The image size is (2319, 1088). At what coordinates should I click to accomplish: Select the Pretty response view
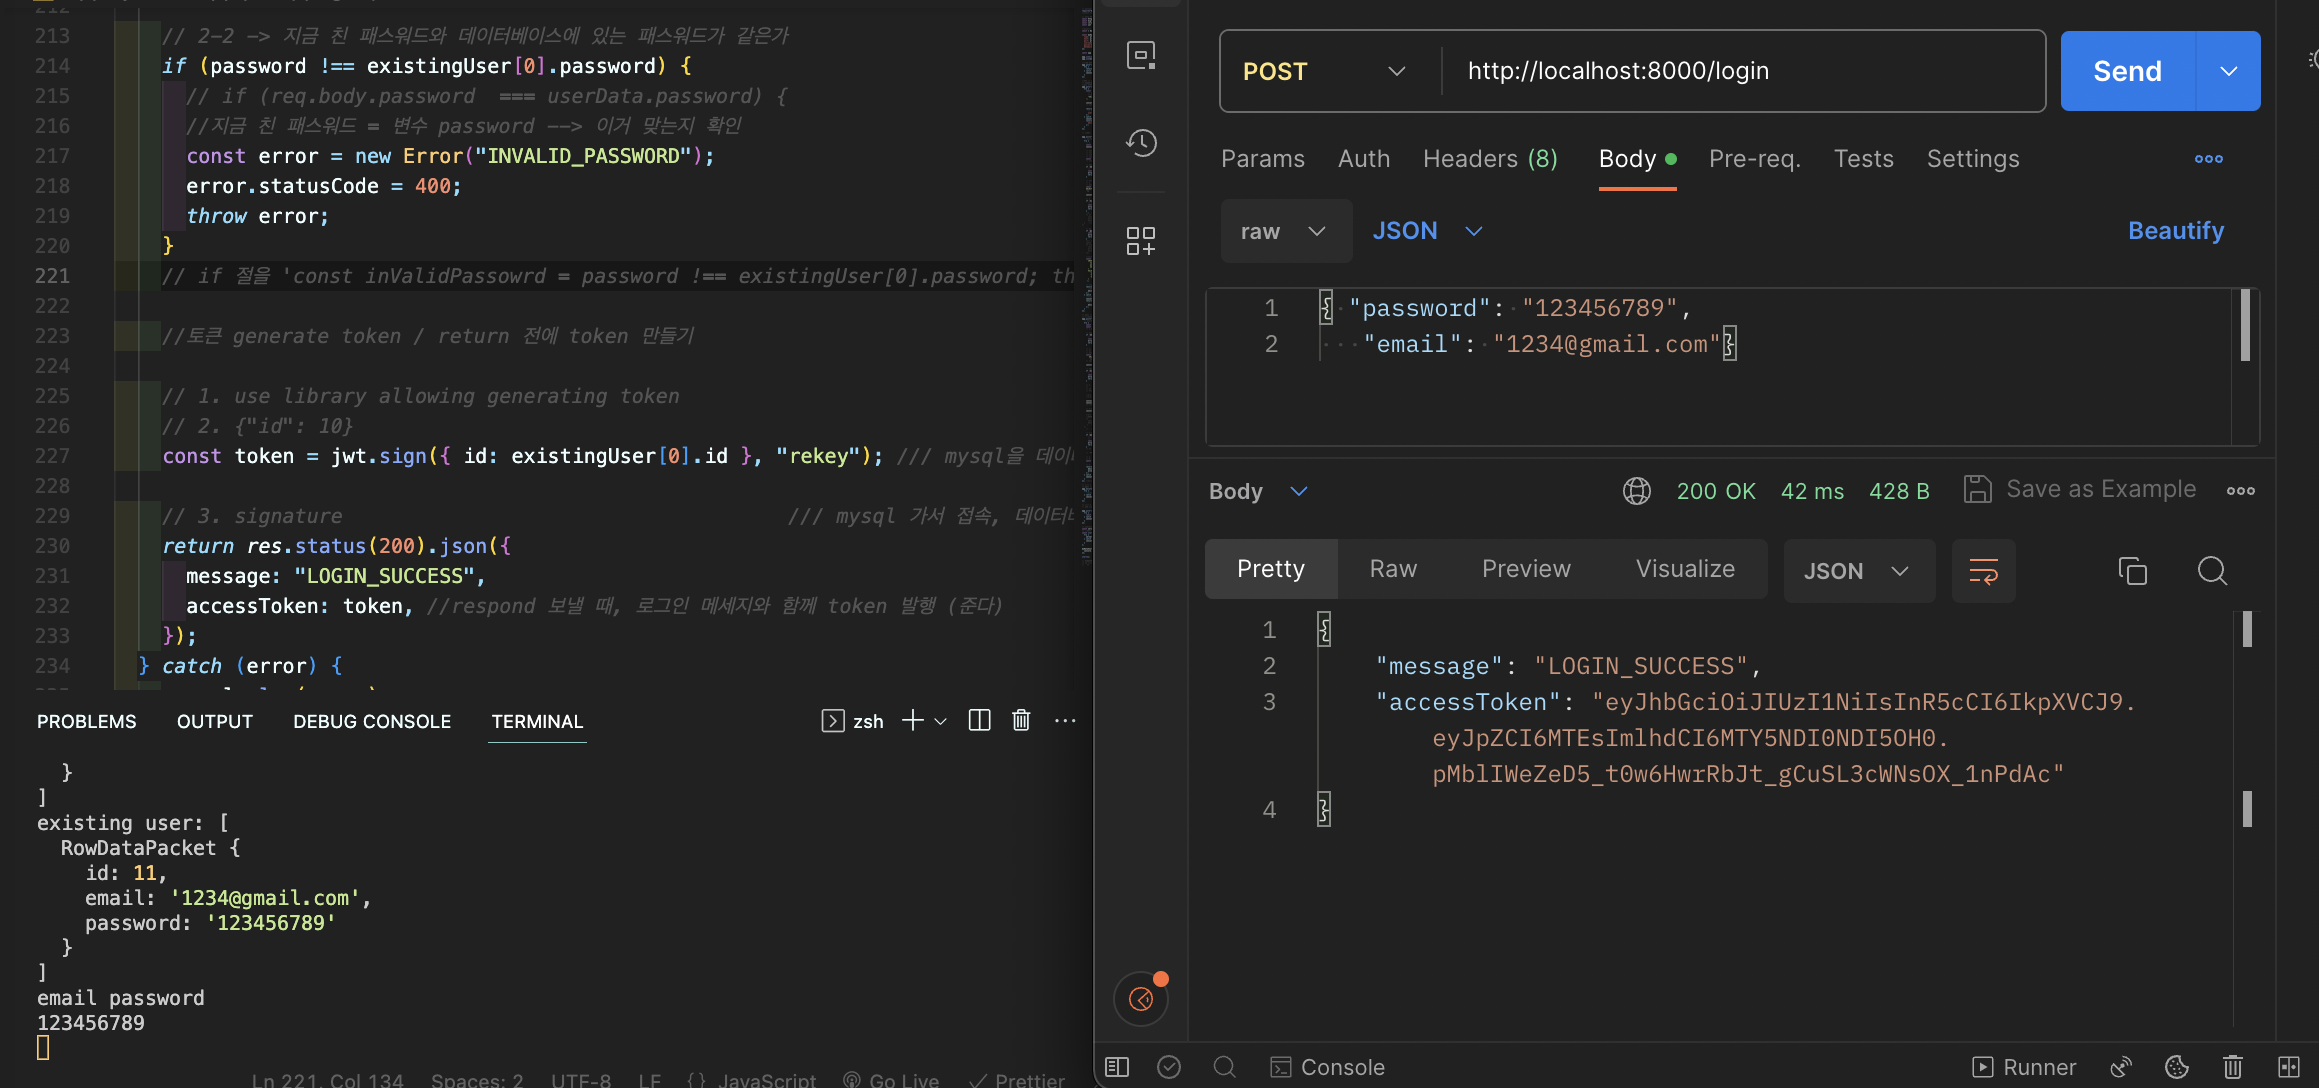1271,569
